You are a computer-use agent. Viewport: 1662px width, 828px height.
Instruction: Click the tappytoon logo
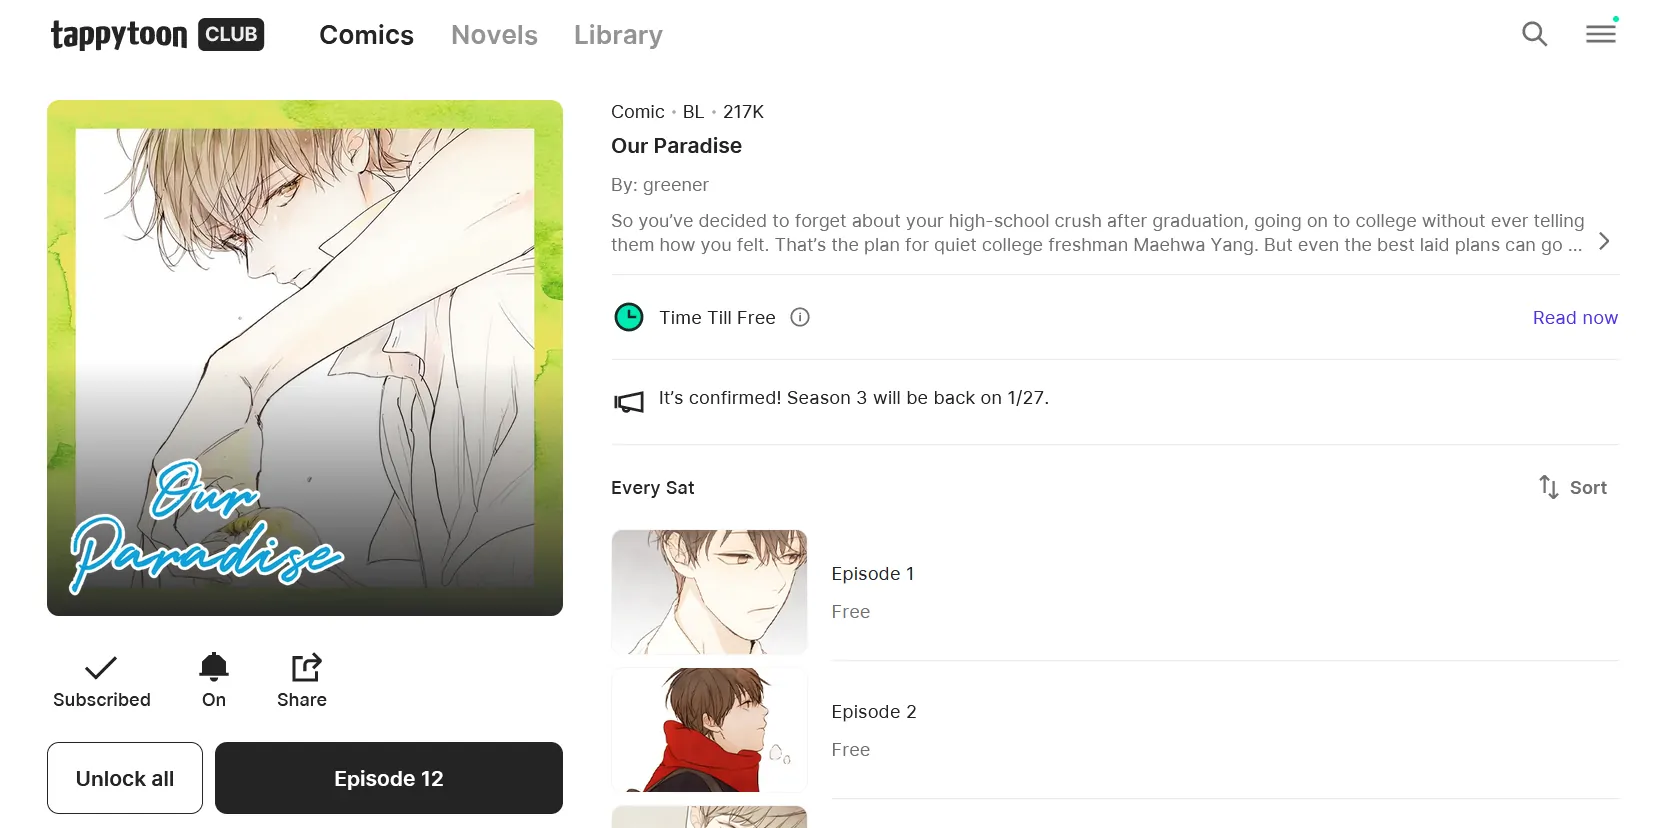tap(119, 35)
